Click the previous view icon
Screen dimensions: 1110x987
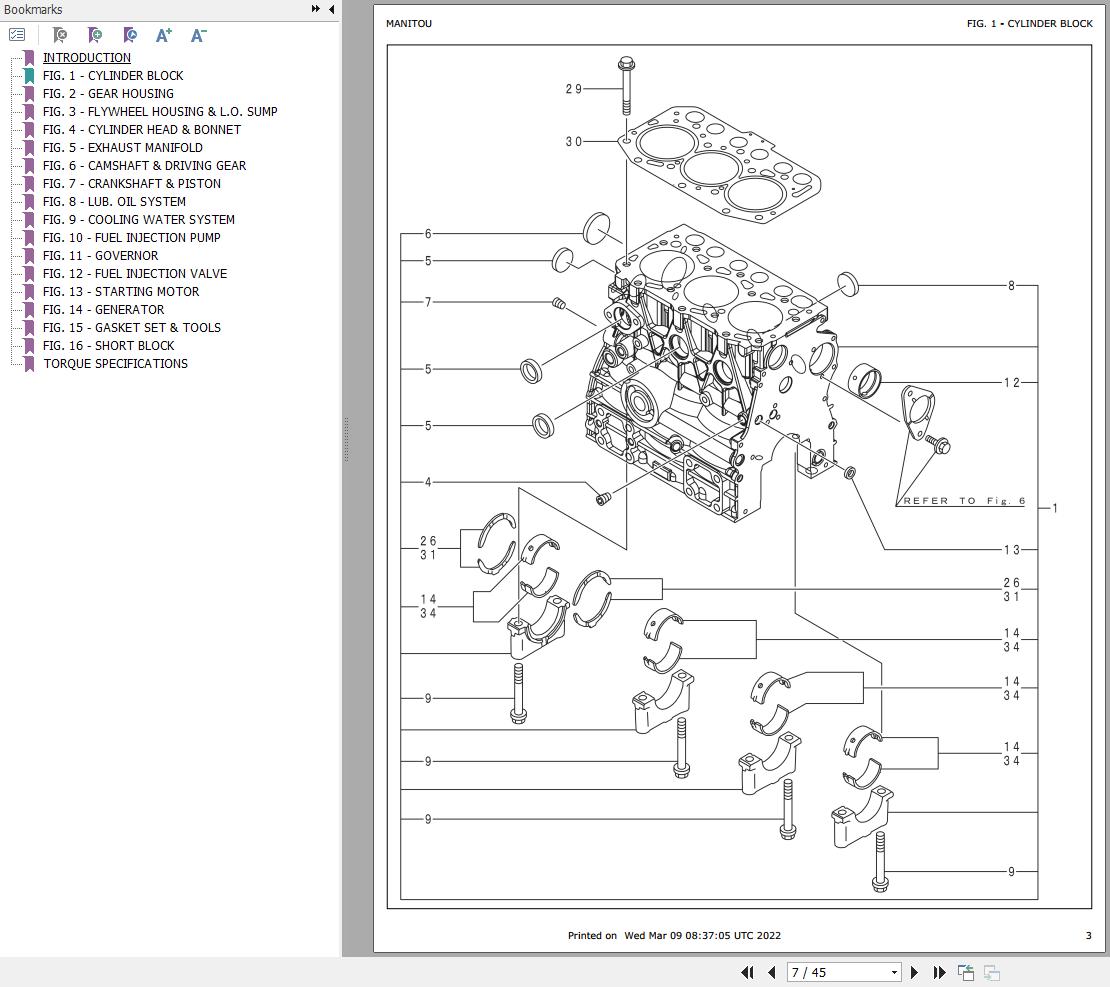coord(966,972)
